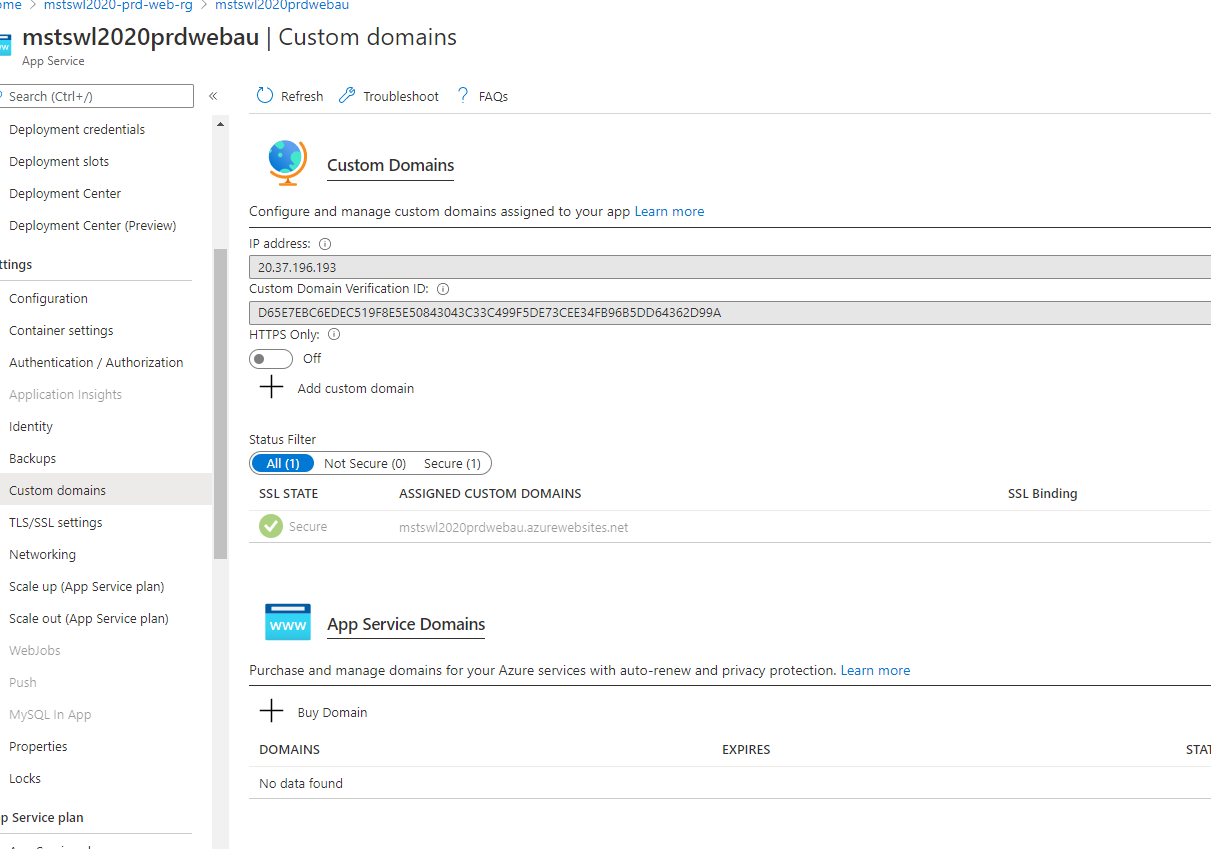Screen dimensions: 1211x849
Task: Click the plus icon for Add custom domain
Action: 271,388
